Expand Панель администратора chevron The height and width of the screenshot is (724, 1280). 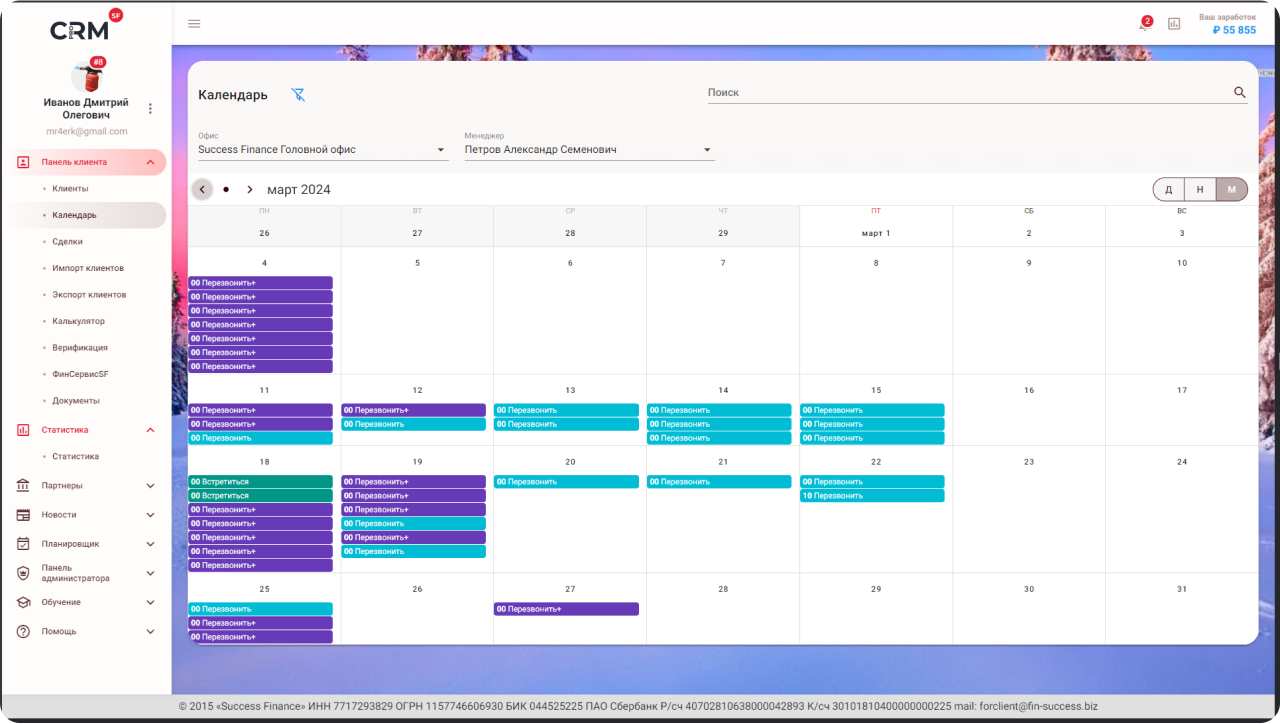pos(150,573)
